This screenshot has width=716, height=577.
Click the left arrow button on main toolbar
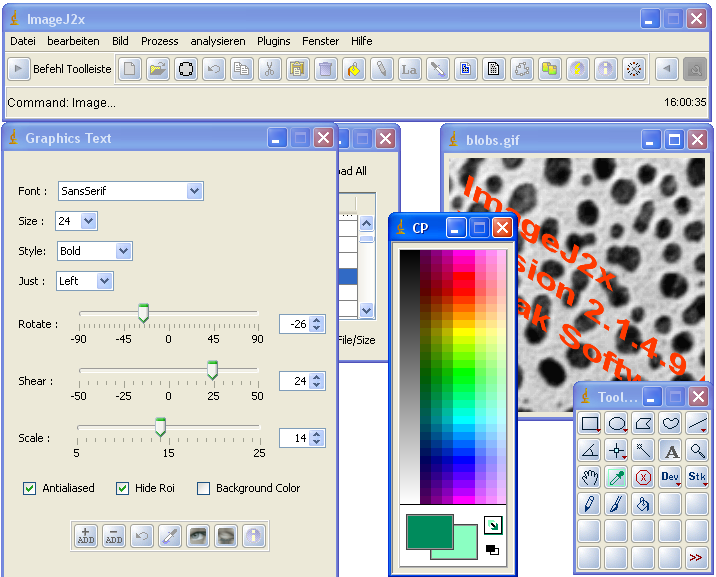[667, 69]
